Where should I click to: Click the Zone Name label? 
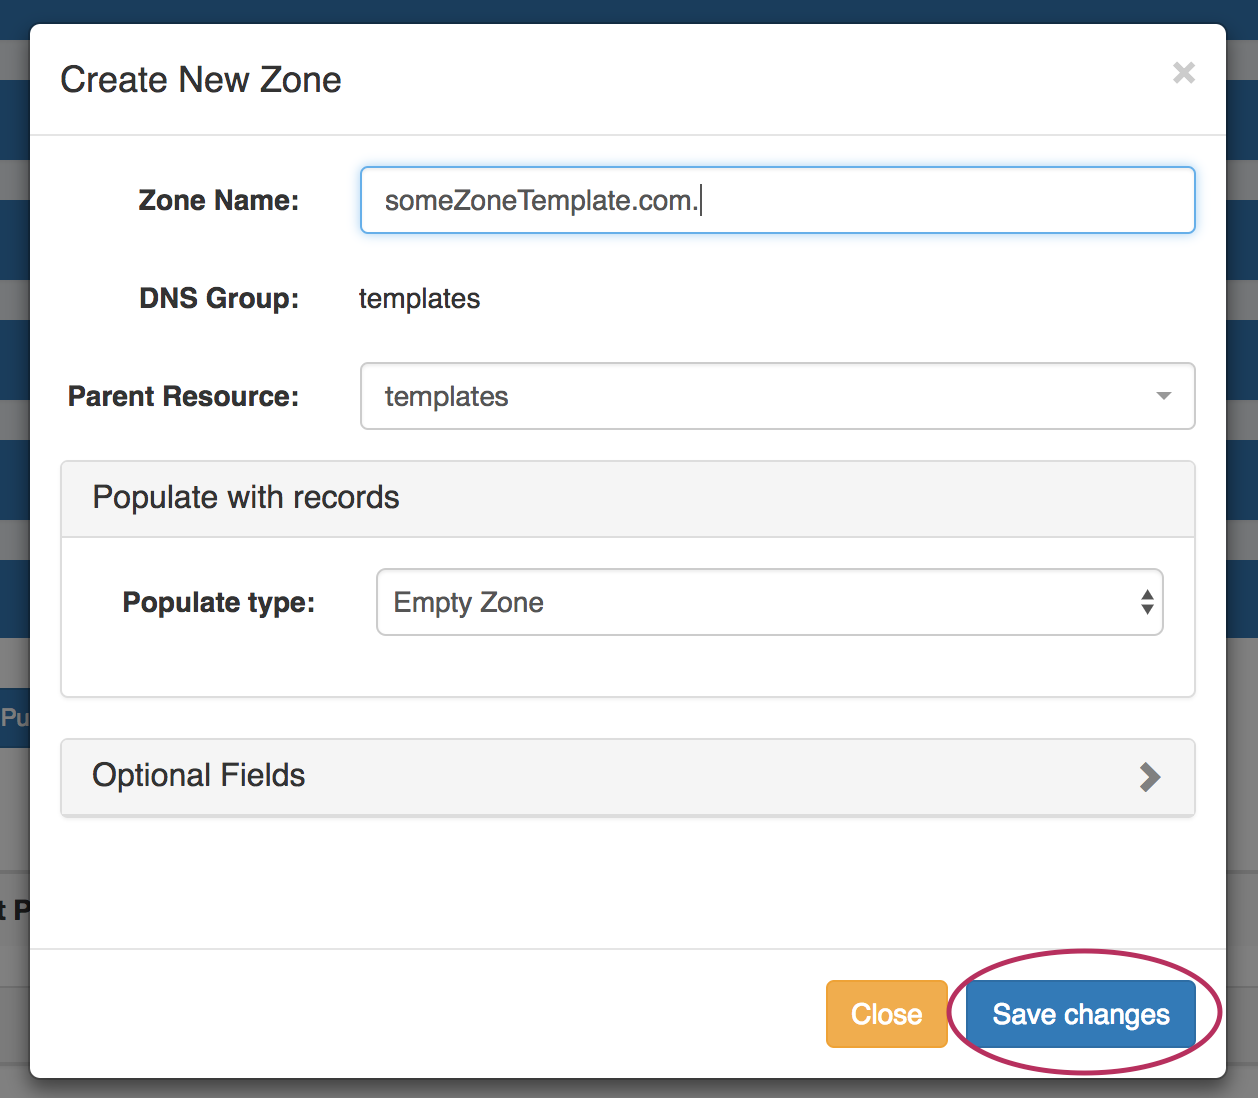[x=218, y=200]
